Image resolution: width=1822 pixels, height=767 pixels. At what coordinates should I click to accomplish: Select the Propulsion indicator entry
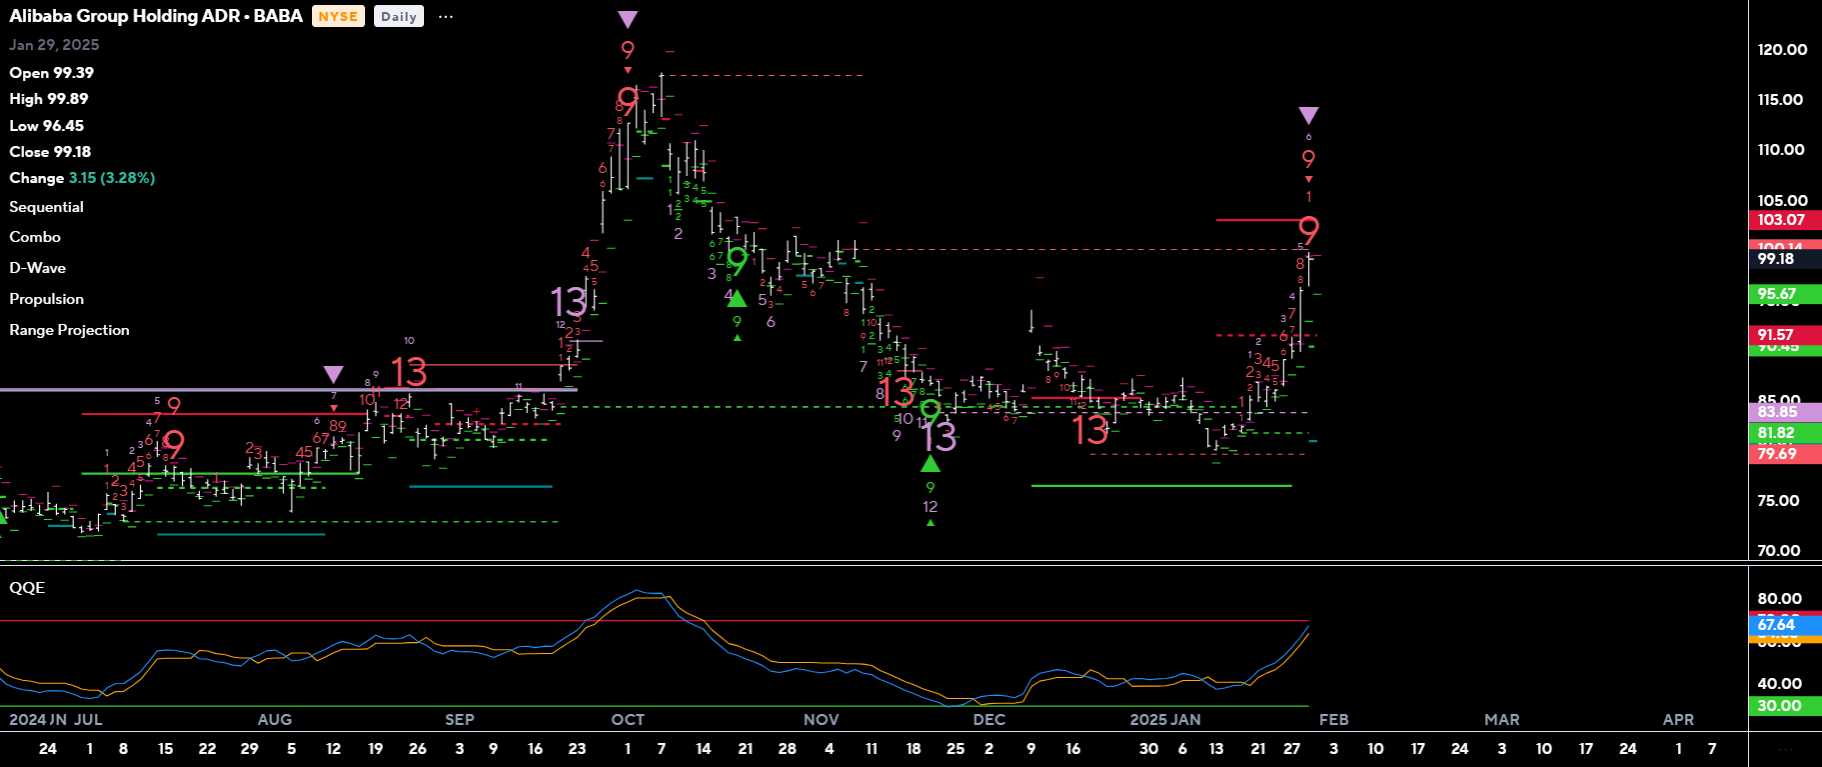click(46, 299)
